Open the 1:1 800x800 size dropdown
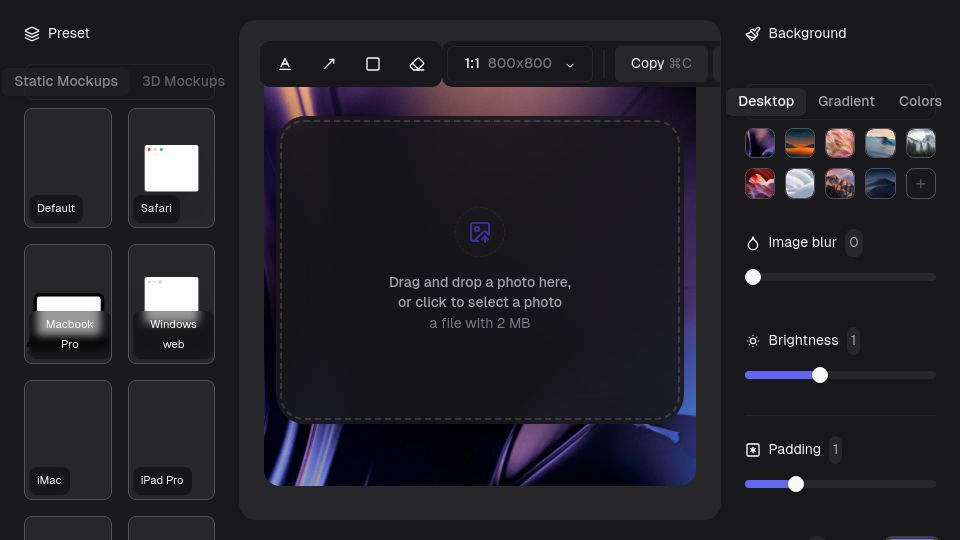Screen dimensions: 960x540 pyautogui.click(x=520, y=64)
